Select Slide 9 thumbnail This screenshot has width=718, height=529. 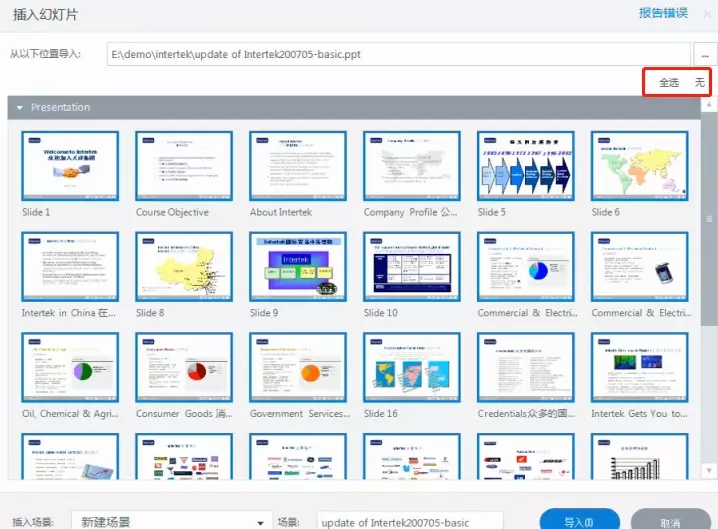click(298, 267)
